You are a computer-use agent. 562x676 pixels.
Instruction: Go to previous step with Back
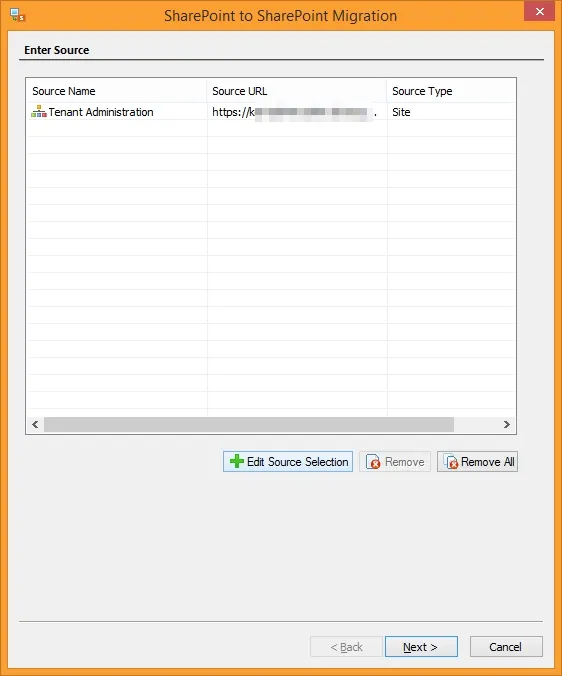pos(346,647)
